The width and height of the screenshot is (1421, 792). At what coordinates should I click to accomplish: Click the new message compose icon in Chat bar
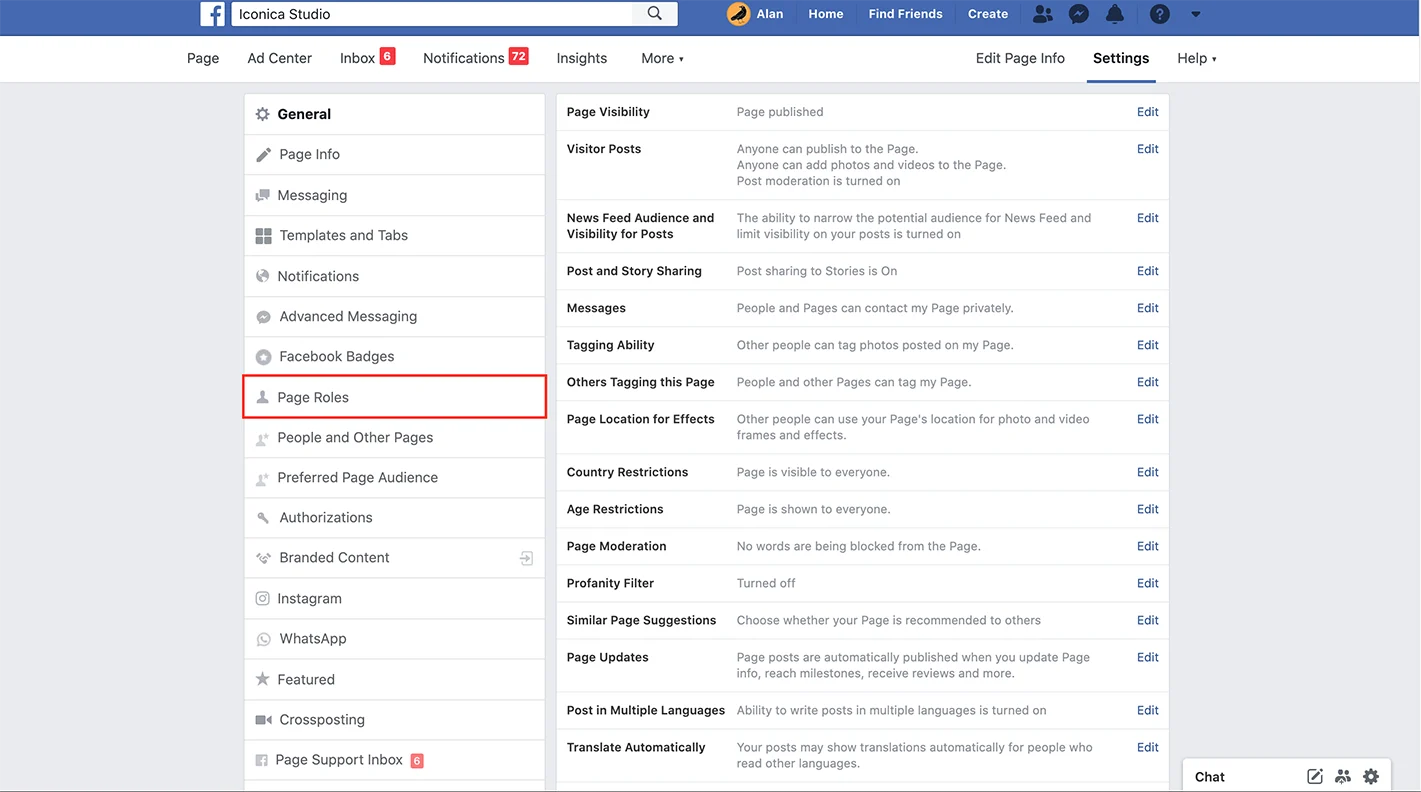point(1315,776)
